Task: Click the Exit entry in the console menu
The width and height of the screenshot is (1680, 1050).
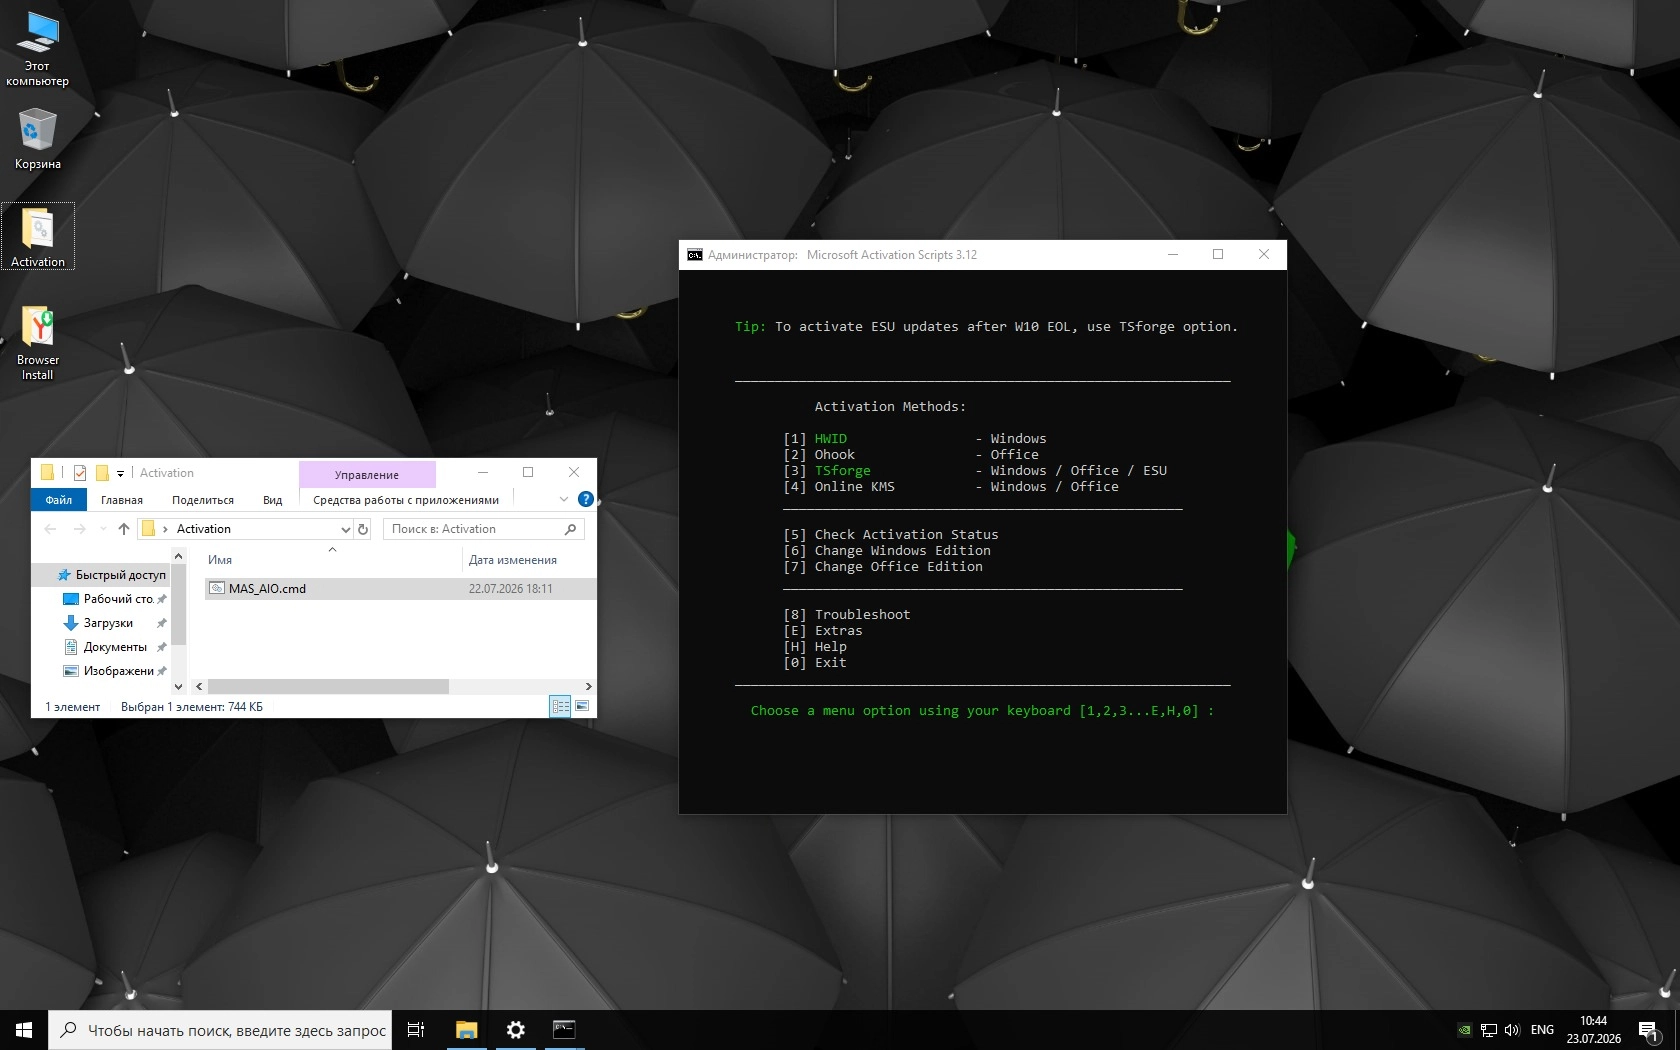Action: click(x=831, y=663)
